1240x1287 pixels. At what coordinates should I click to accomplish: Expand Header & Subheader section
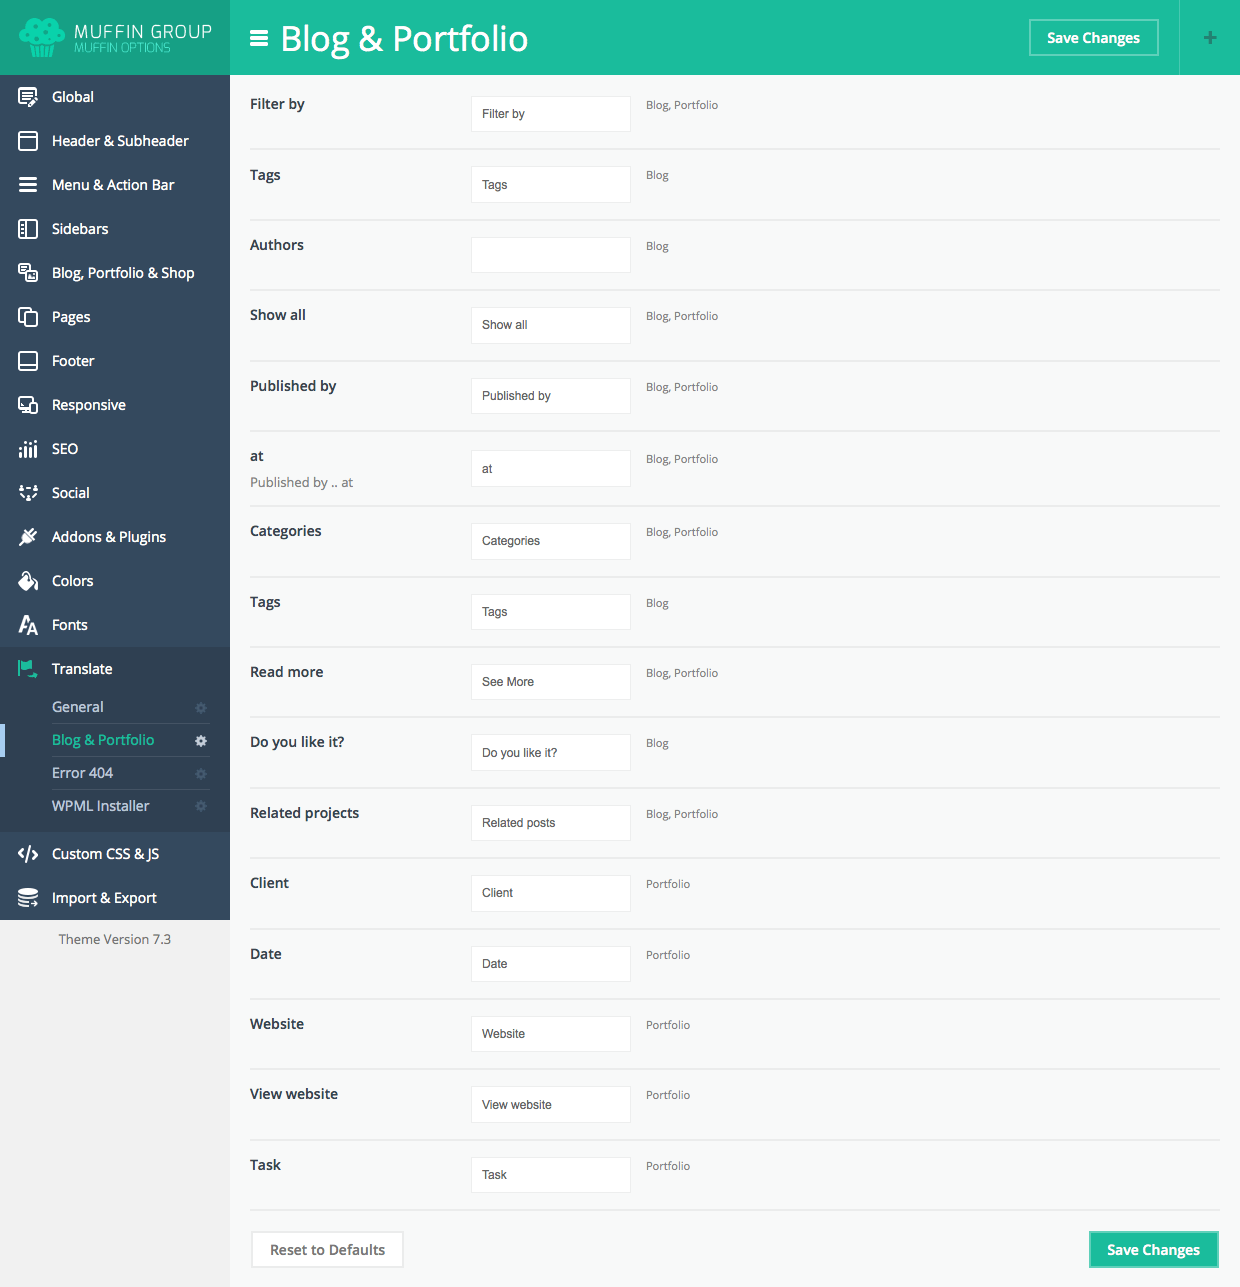(120, 141)
